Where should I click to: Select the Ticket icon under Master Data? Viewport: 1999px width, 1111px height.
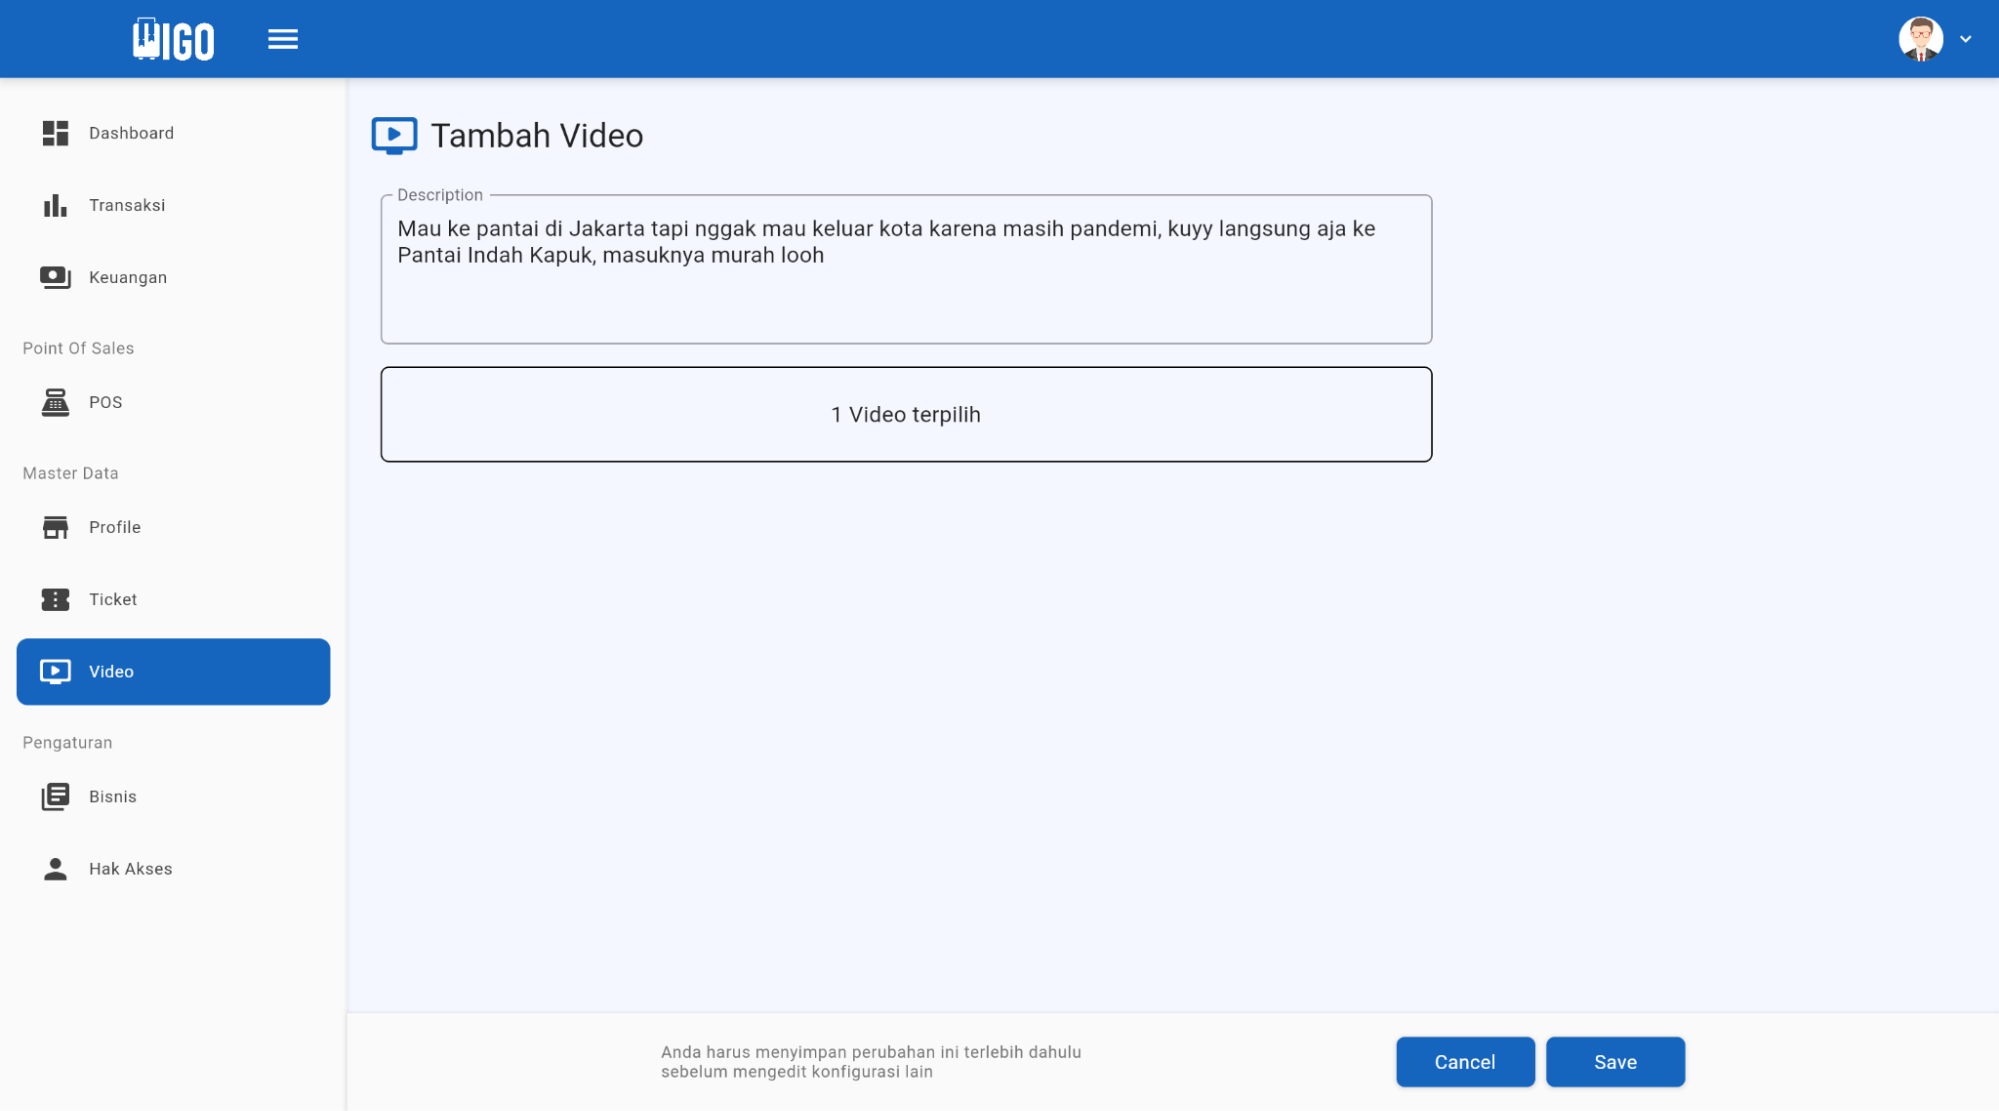pyautogui.click(x=54, y=599)
